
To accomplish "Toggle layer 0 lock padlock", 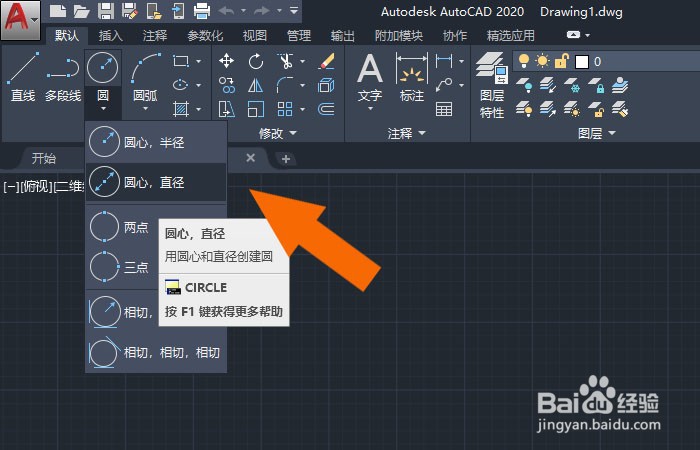I will (x=562, y=61).
